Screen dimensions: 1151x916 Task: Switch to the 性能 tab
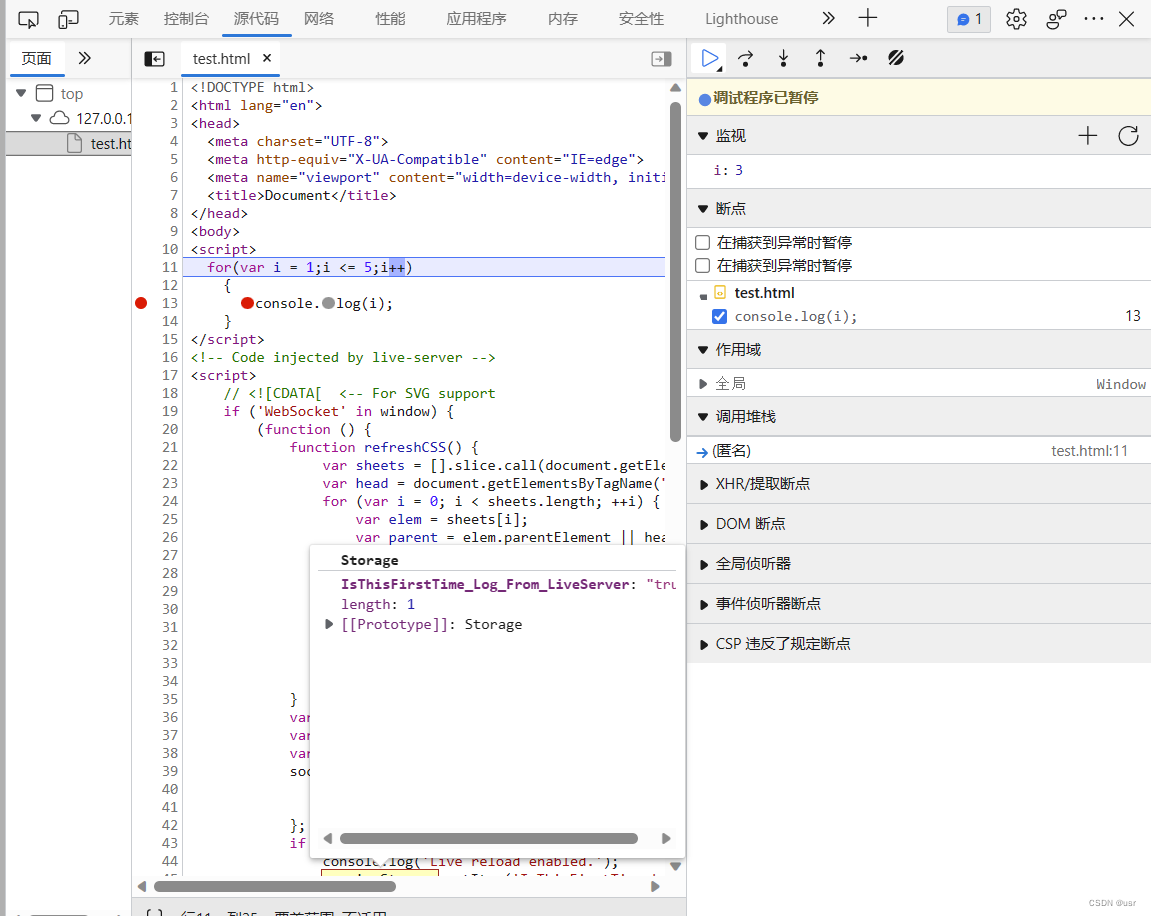tap(390, 19)
